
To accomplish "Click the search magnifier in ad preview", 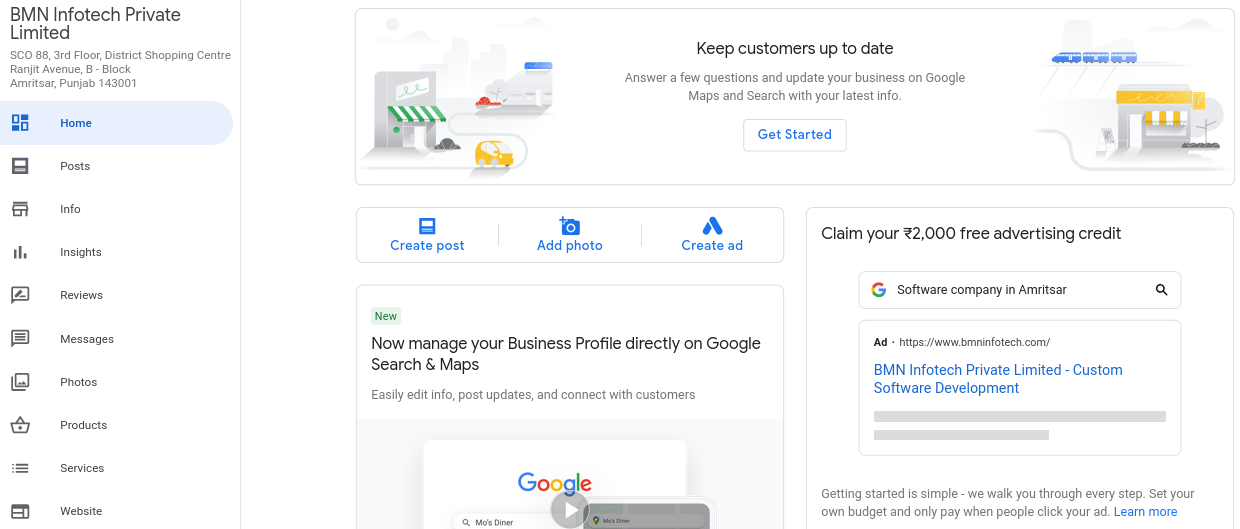I will (1162, 290).
